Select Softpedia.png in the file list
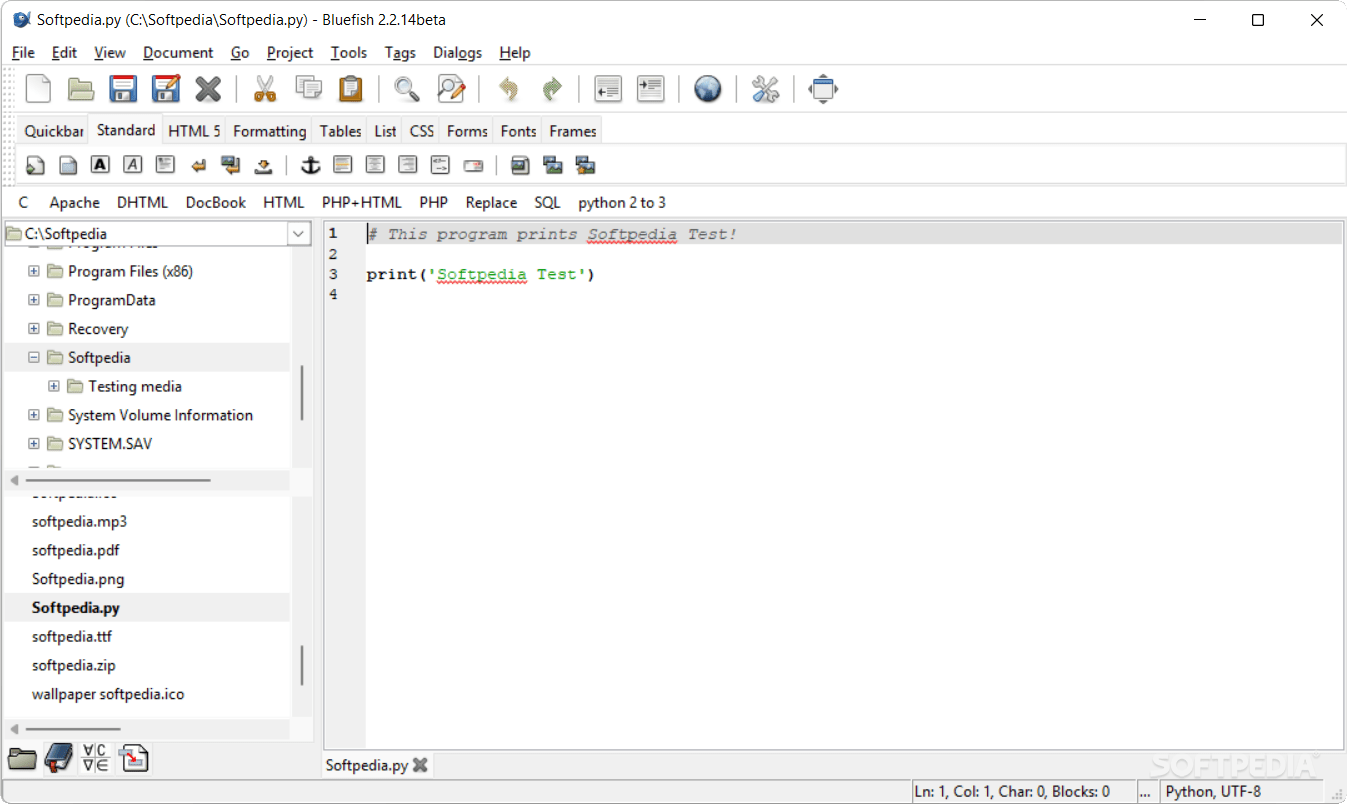Image resolution: width=1347 pixels, height=804 pixels. tap(78, 579)
